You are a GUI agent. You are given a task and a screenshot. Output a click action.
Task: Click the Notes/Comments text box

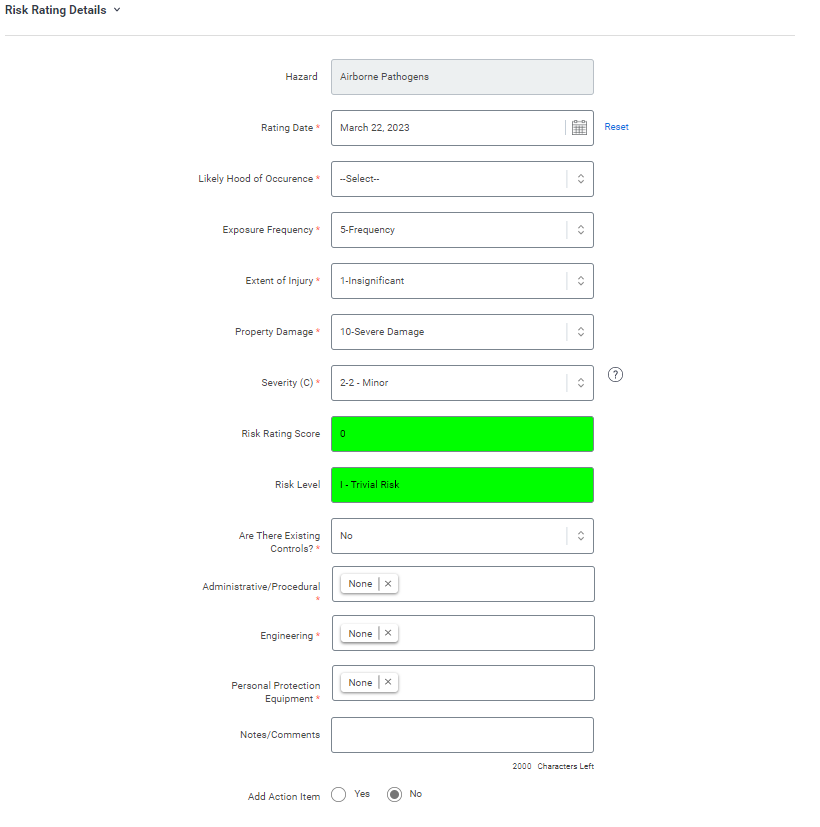tap(462, 735)
